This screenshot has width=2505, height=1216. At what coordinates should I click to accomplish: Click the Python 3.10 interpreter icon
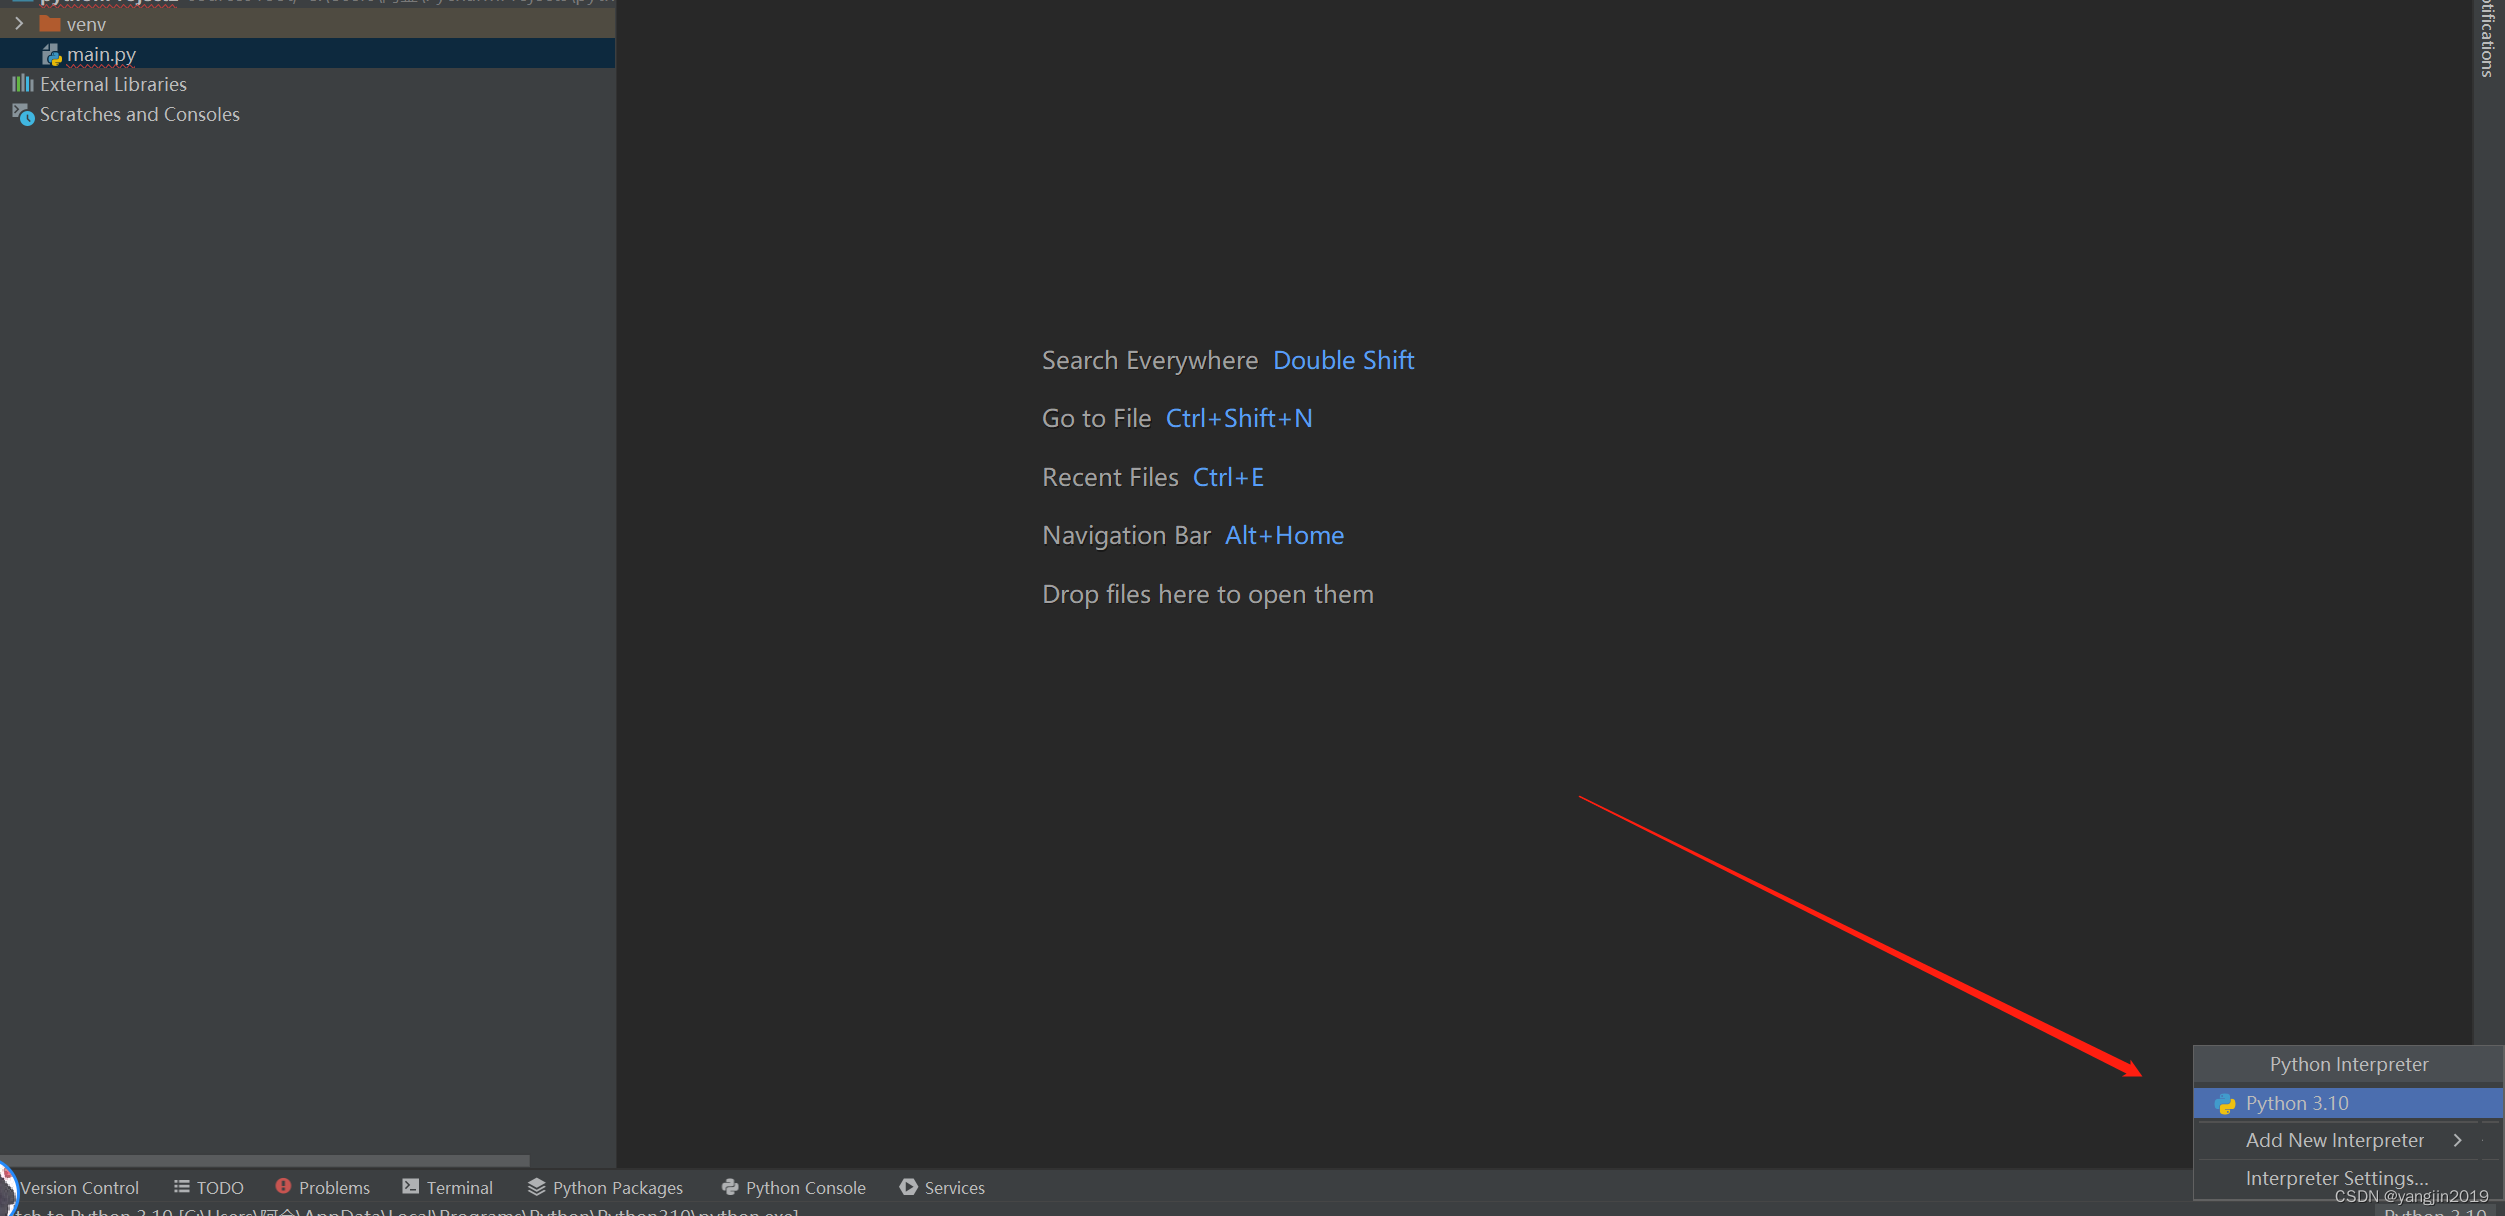click(x=2225, y=1104)
